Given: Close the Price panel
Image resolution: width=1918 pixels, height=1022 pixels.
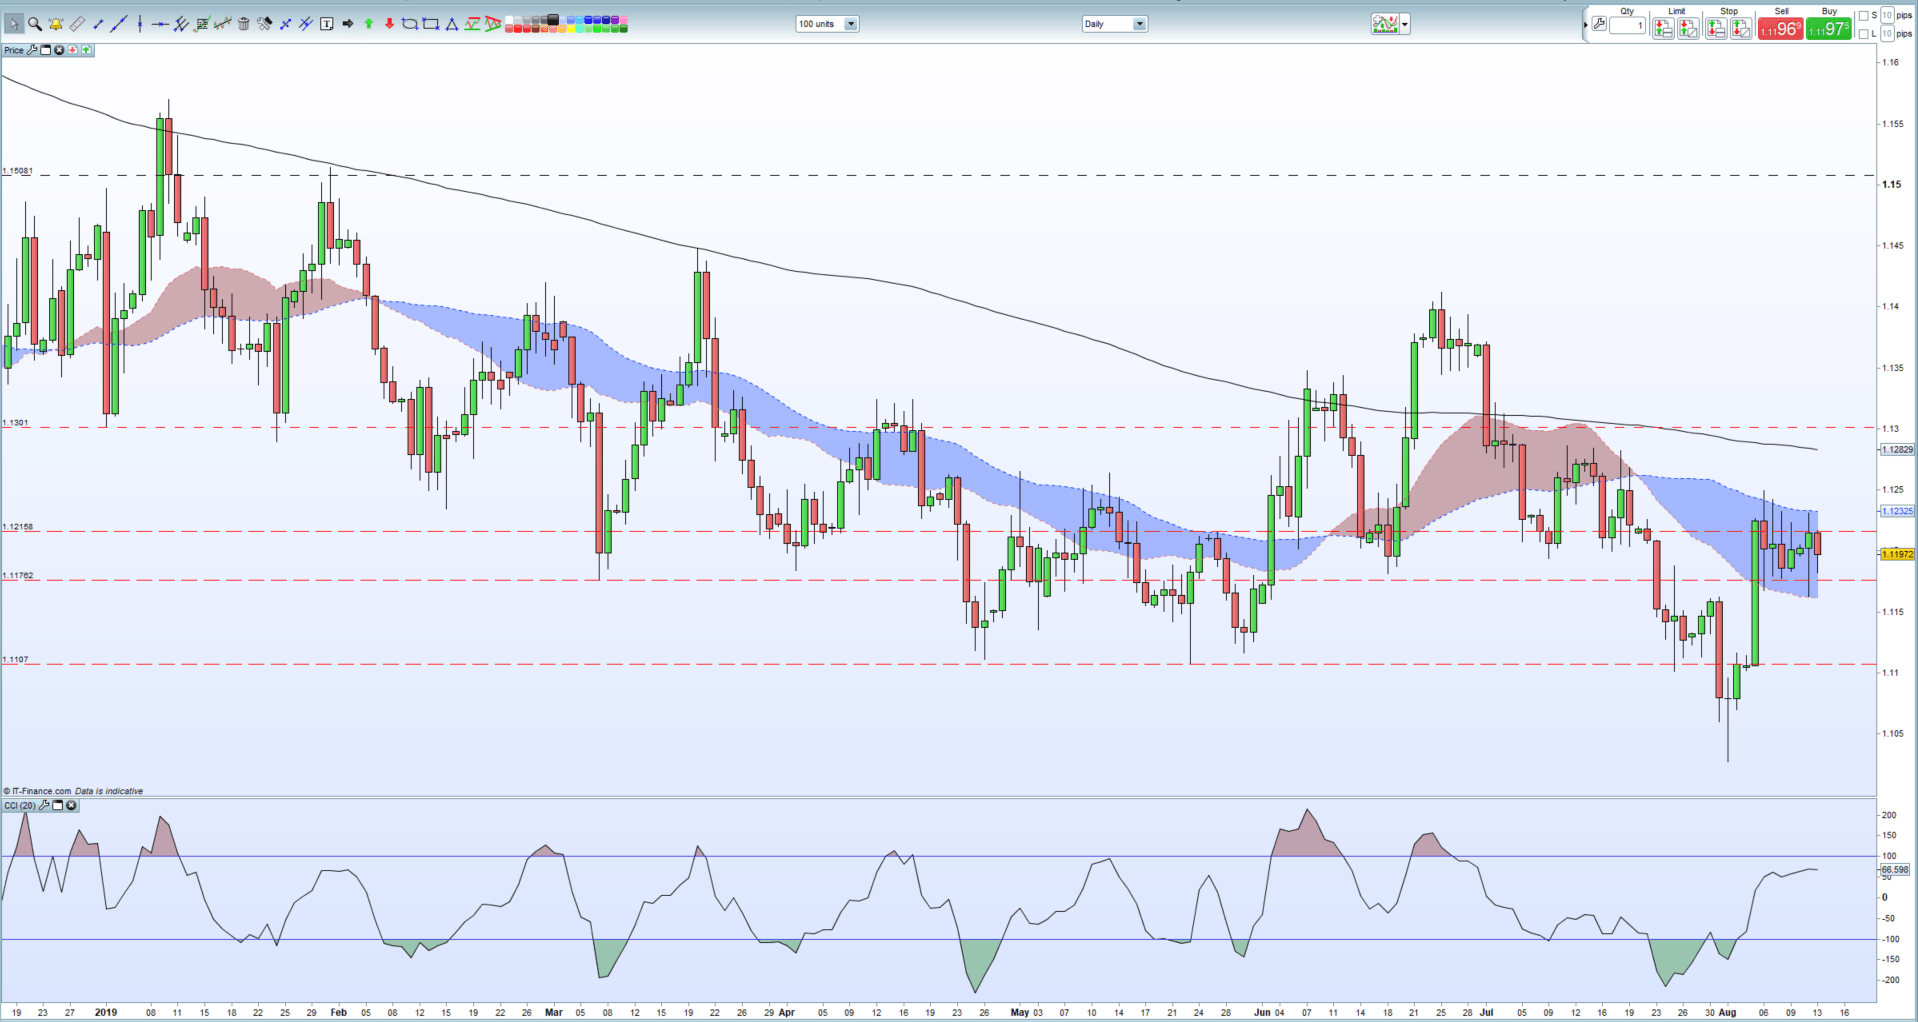Looking at the screenshot, I should [x=59, y=50].
